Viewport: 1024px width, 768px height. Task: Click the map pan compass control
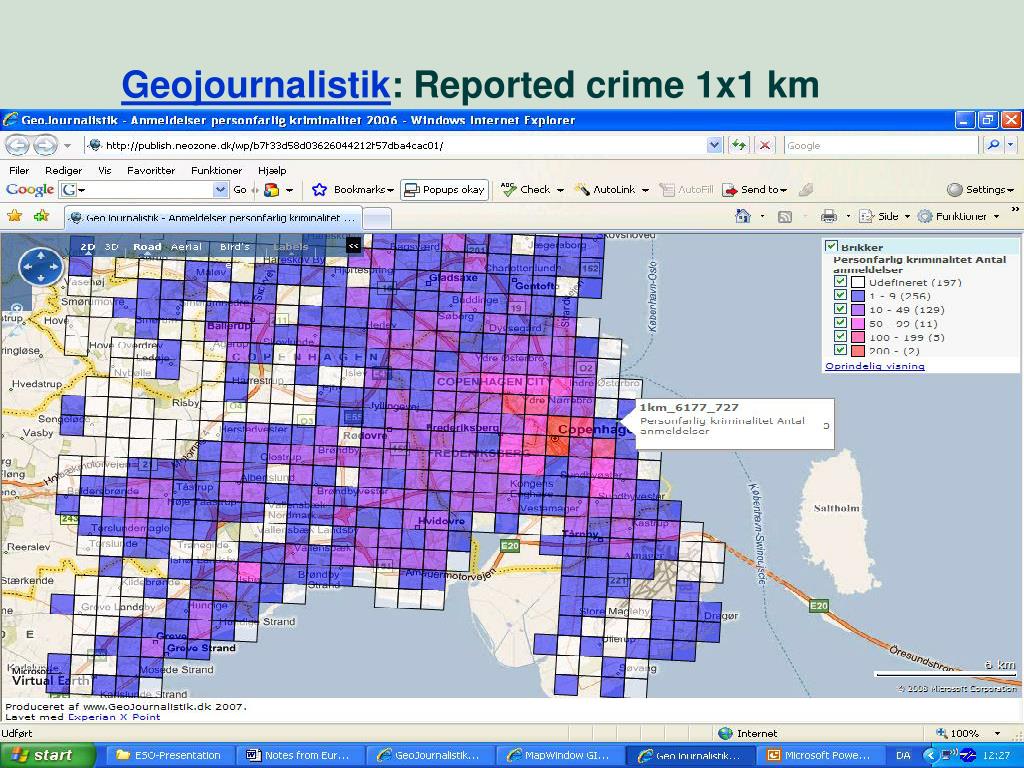click(x=40, y=266)
